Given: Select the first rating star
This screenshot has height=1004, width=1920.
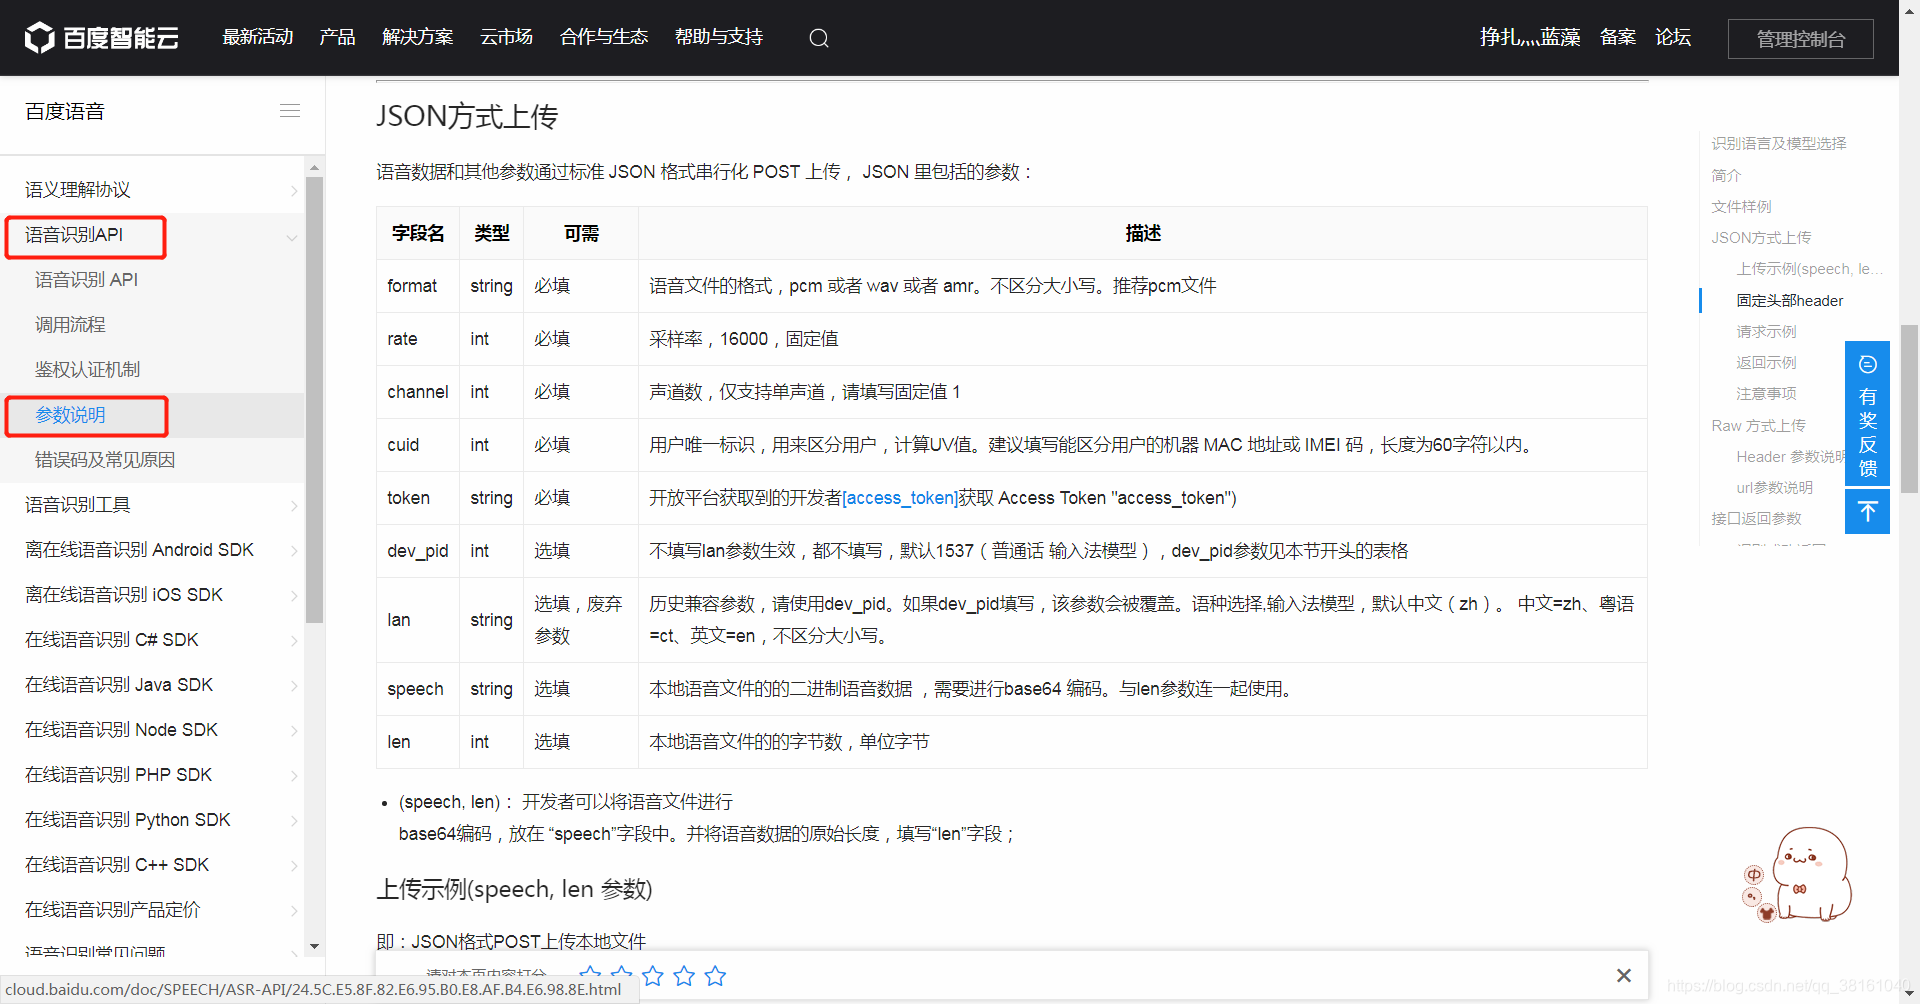Looking at the screenshot, I should click(590, 976).
